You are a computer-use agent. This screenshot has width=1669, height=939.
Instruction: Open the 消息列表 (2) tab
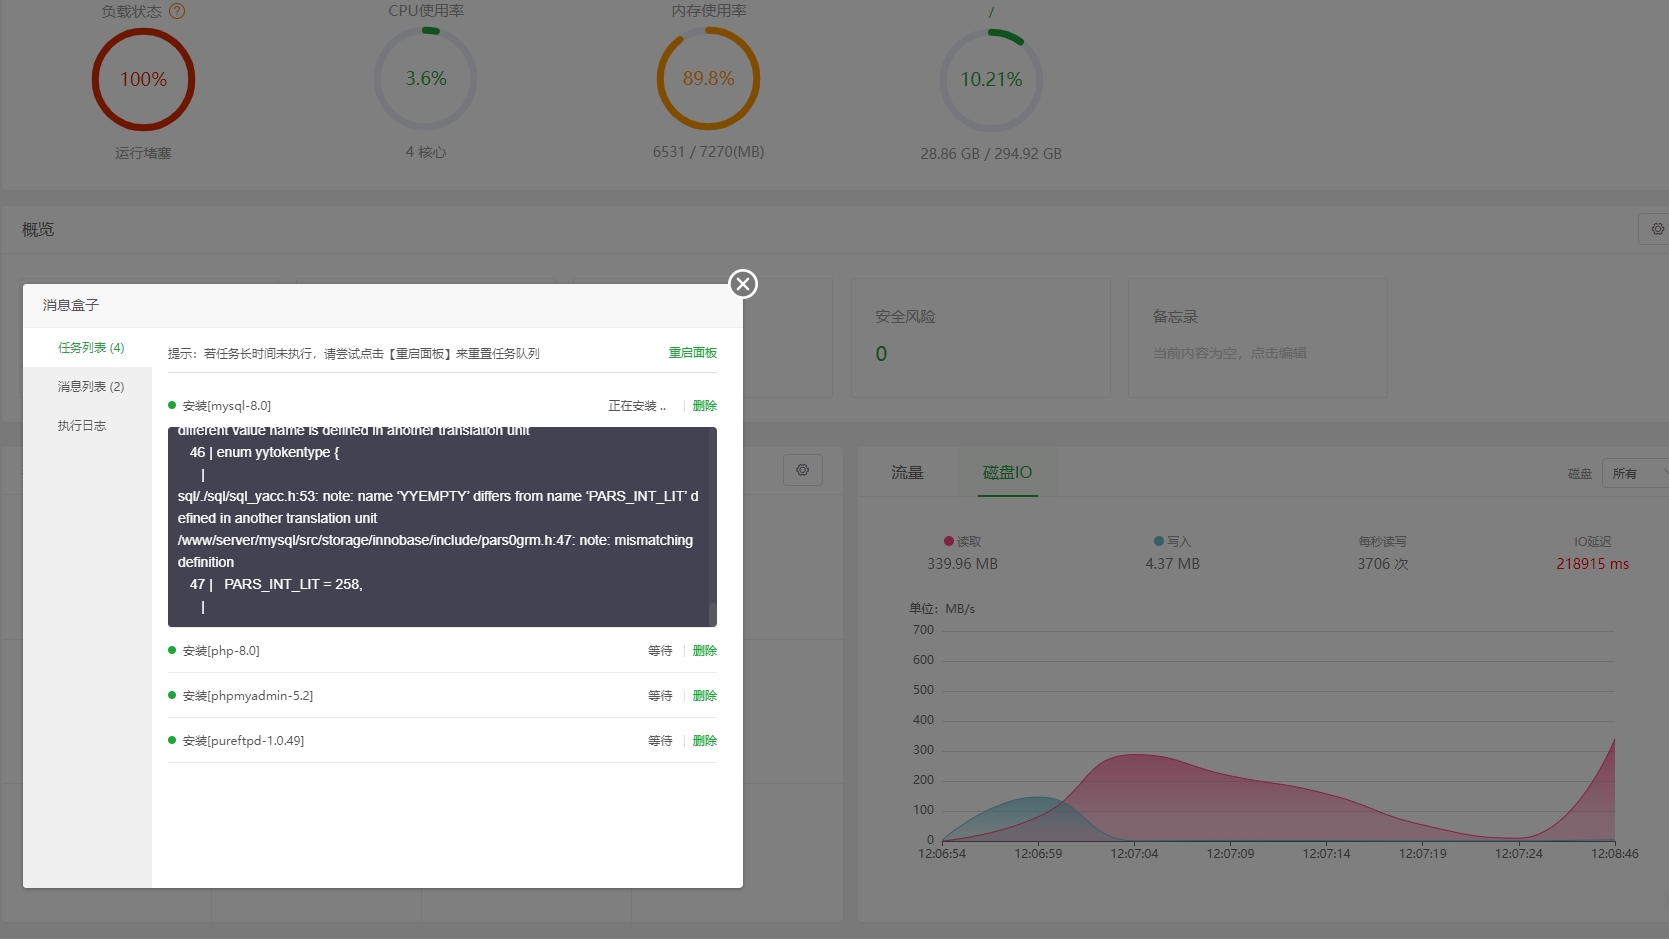(90, 387)
